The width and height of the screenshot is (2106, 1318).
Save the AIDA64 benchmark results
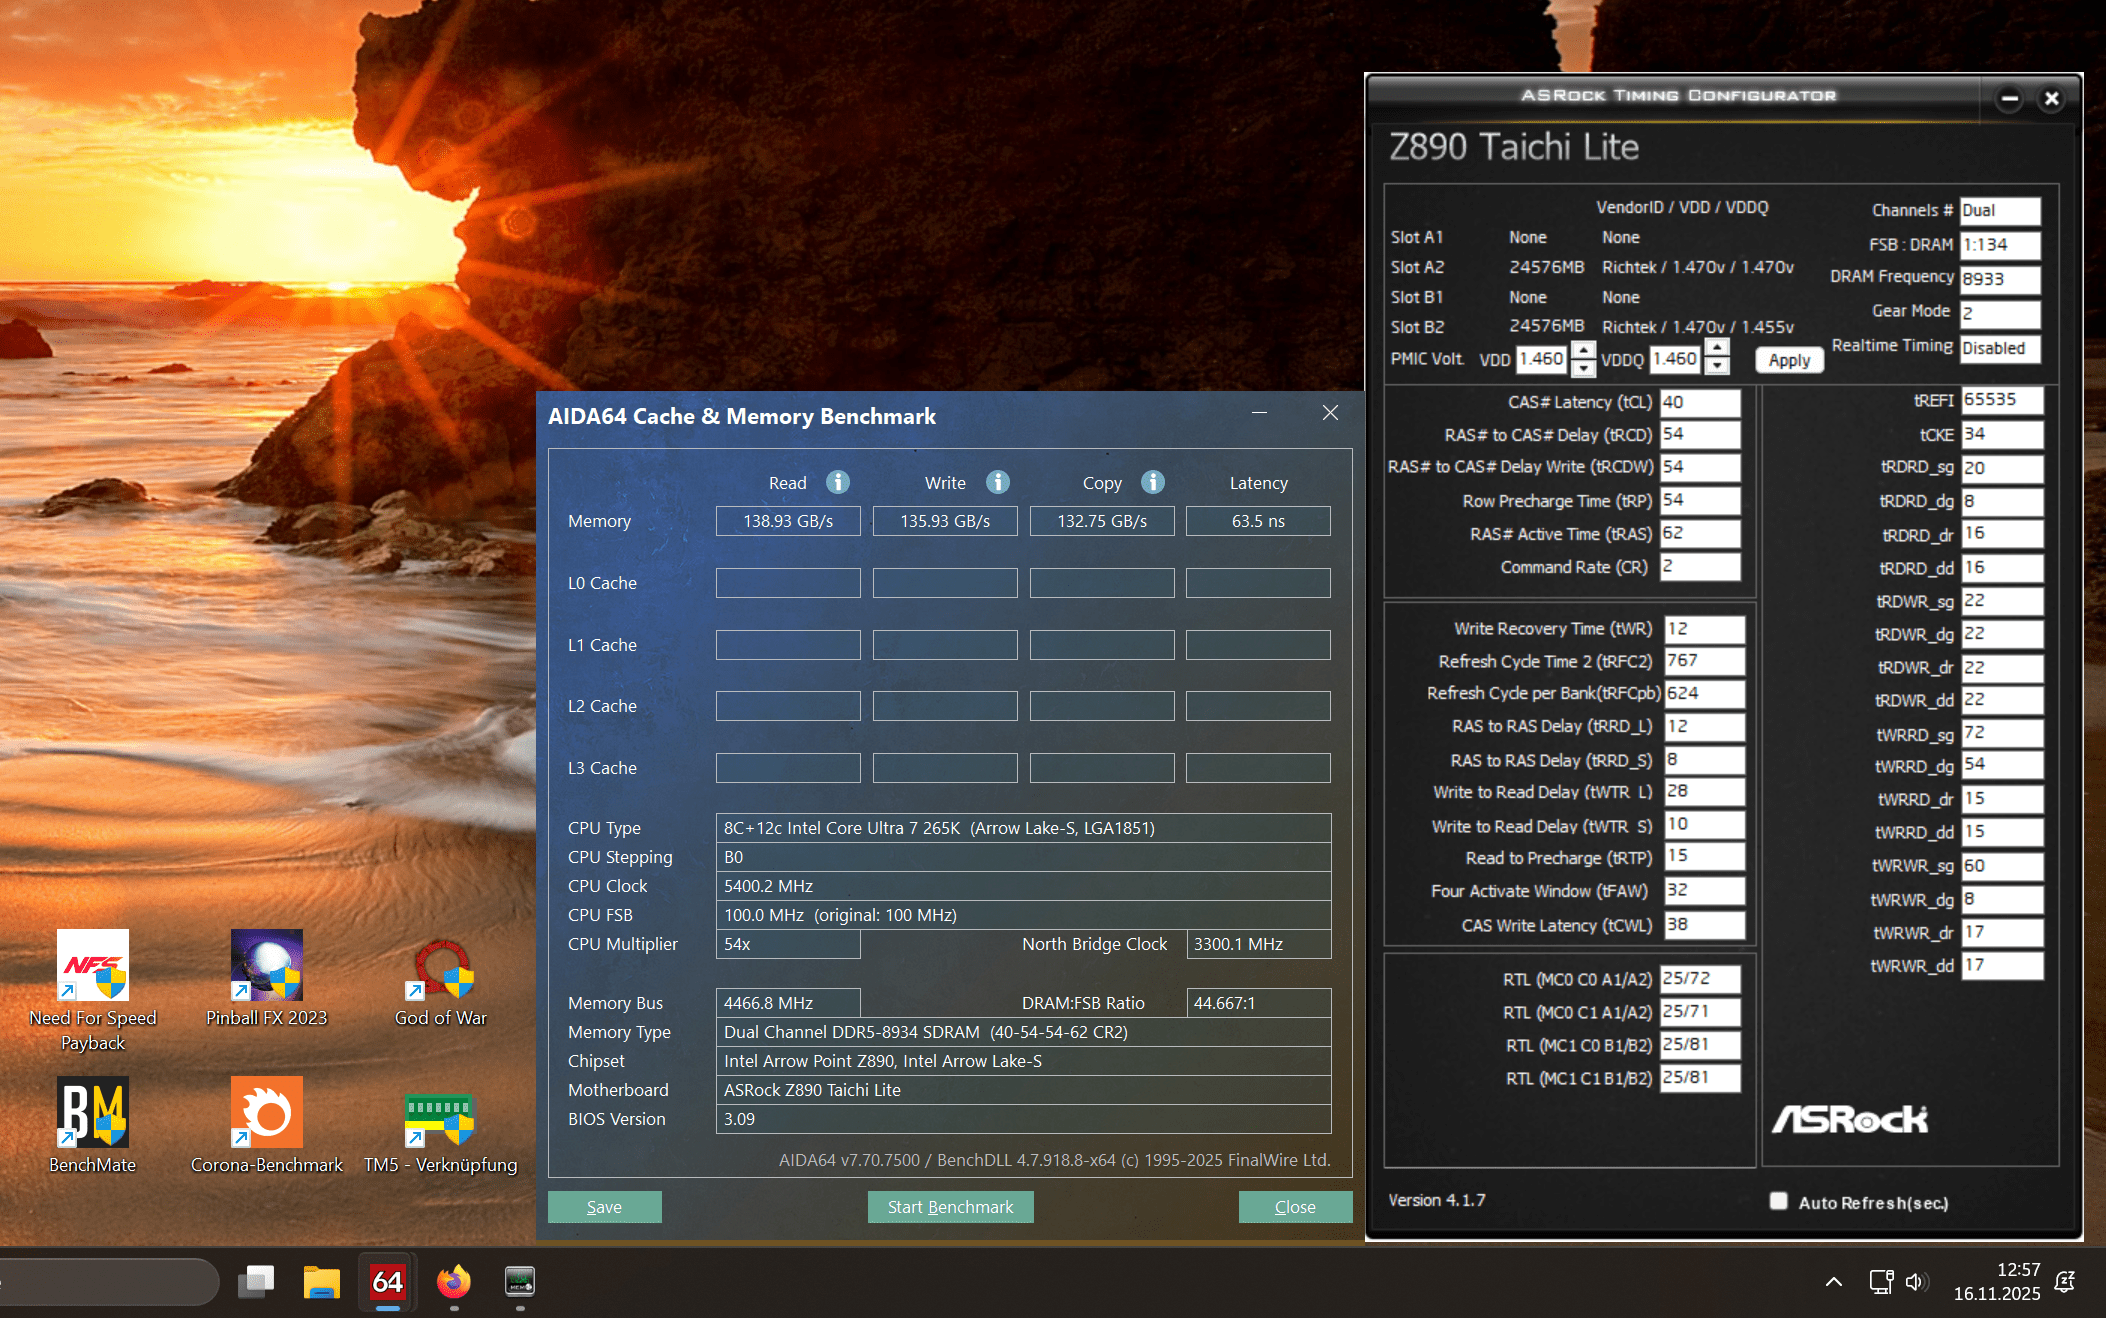[604, 1207]
